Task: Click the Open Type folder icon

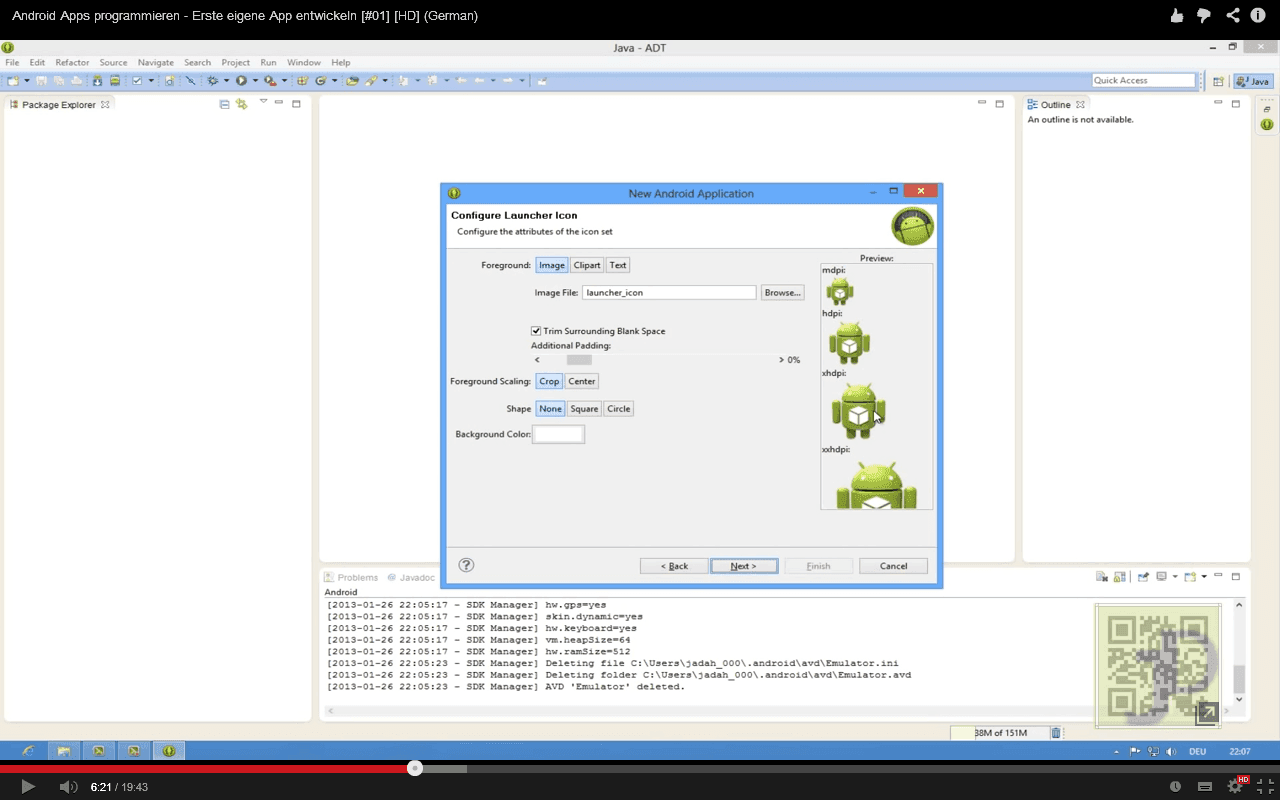Action: 352,80
